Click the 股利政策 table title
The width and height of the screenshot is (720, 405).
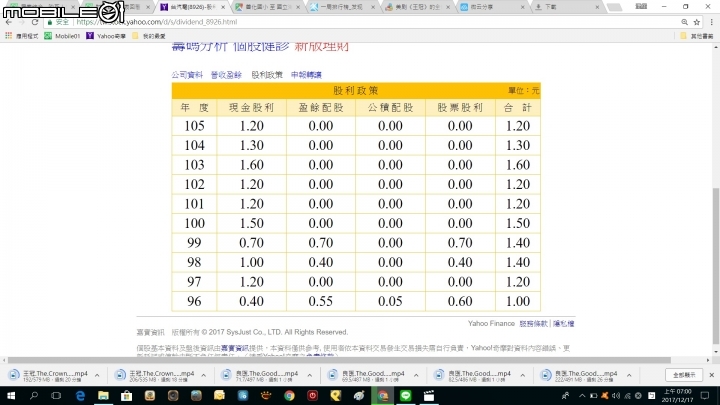[x=356, y=90]
